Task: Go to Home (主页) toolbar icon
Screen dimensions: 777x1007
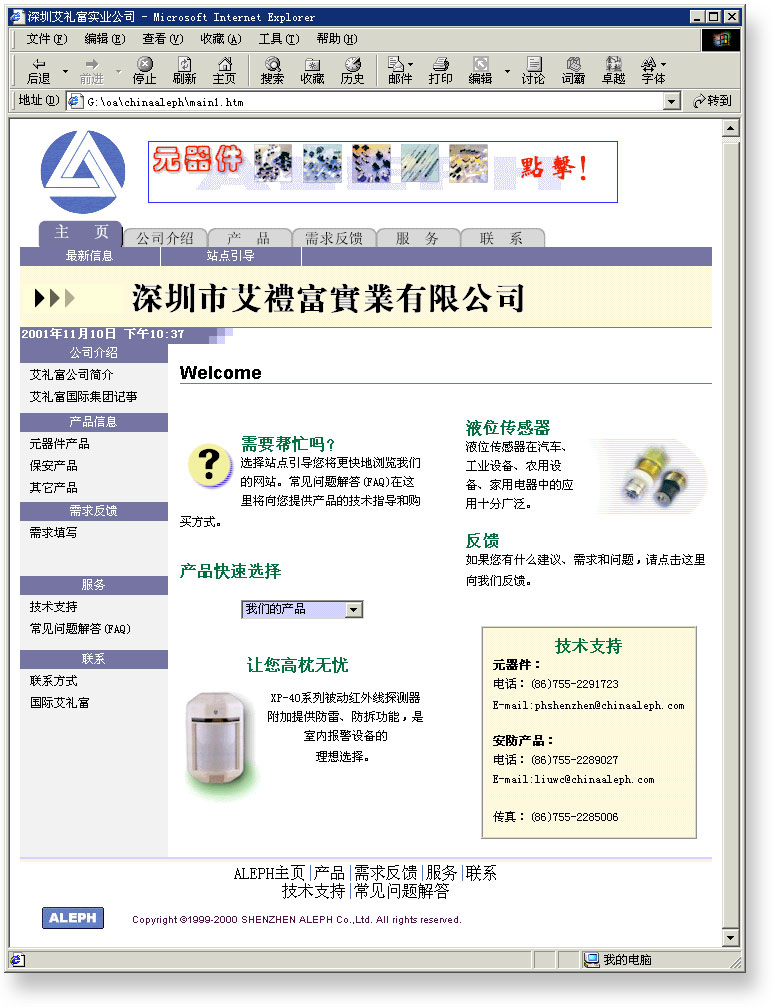Action: tap(224, 70)
